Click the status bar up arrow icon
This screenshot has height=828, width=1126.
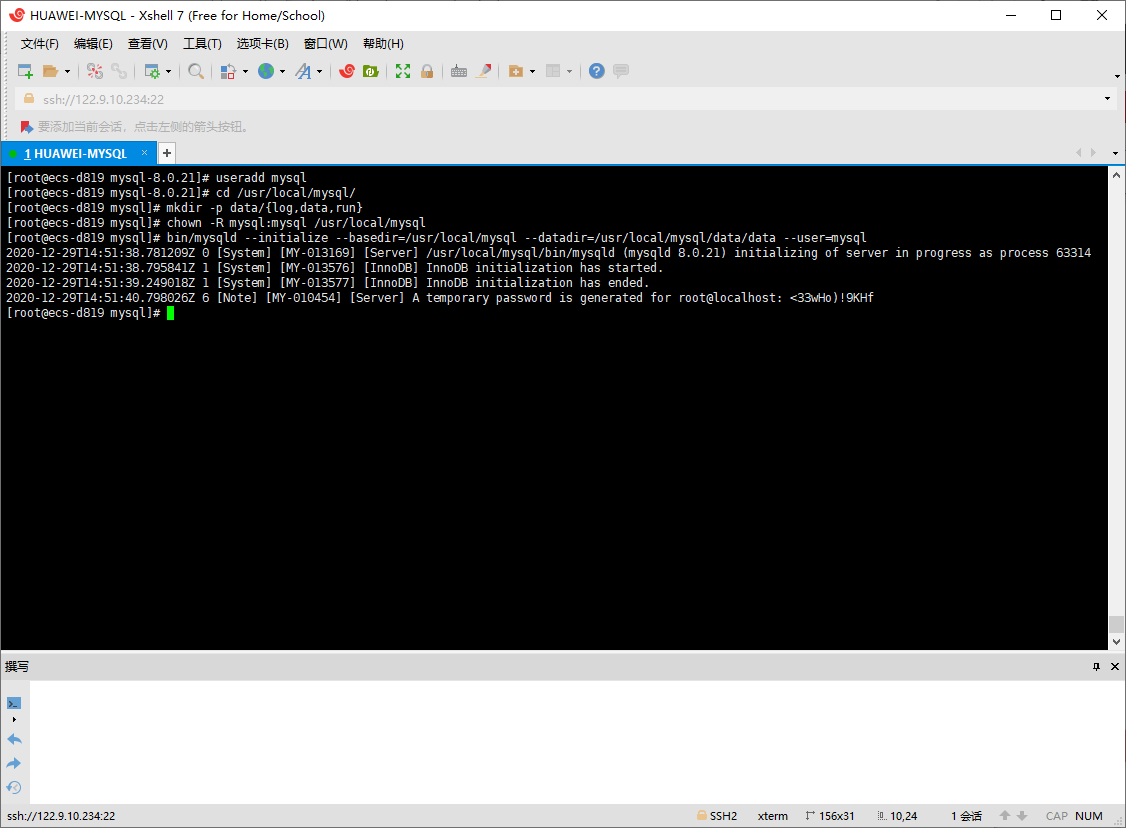point(1005,816)
